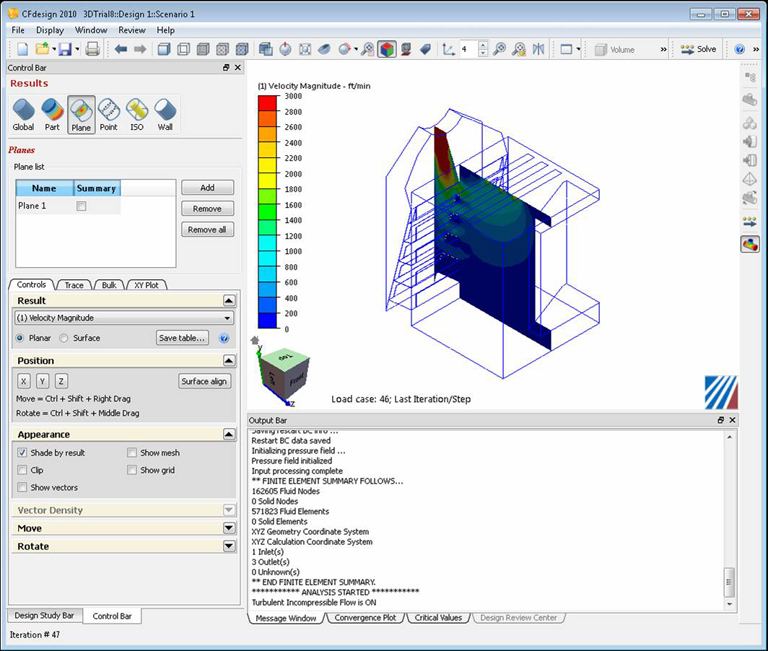The height and width of the screenshot is (651, 768).
Task: Click the back arrow navigation icon
Action: pos(121,49)
